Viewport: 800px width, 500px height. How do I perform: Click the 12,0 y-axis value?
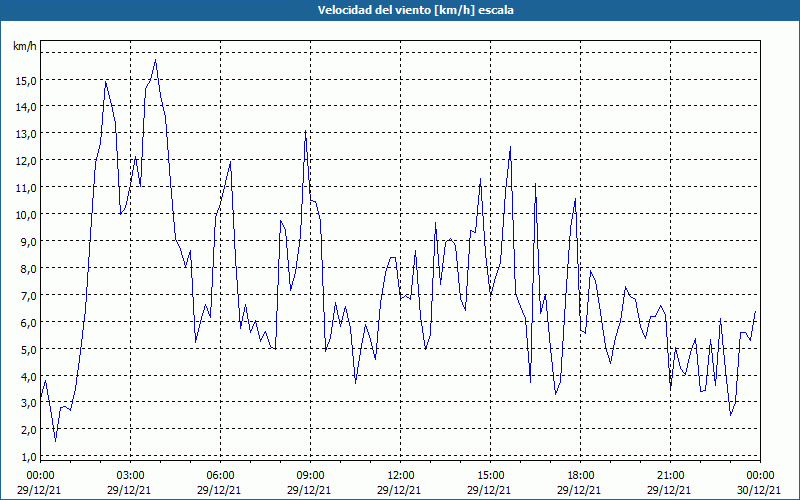(26, 161)
